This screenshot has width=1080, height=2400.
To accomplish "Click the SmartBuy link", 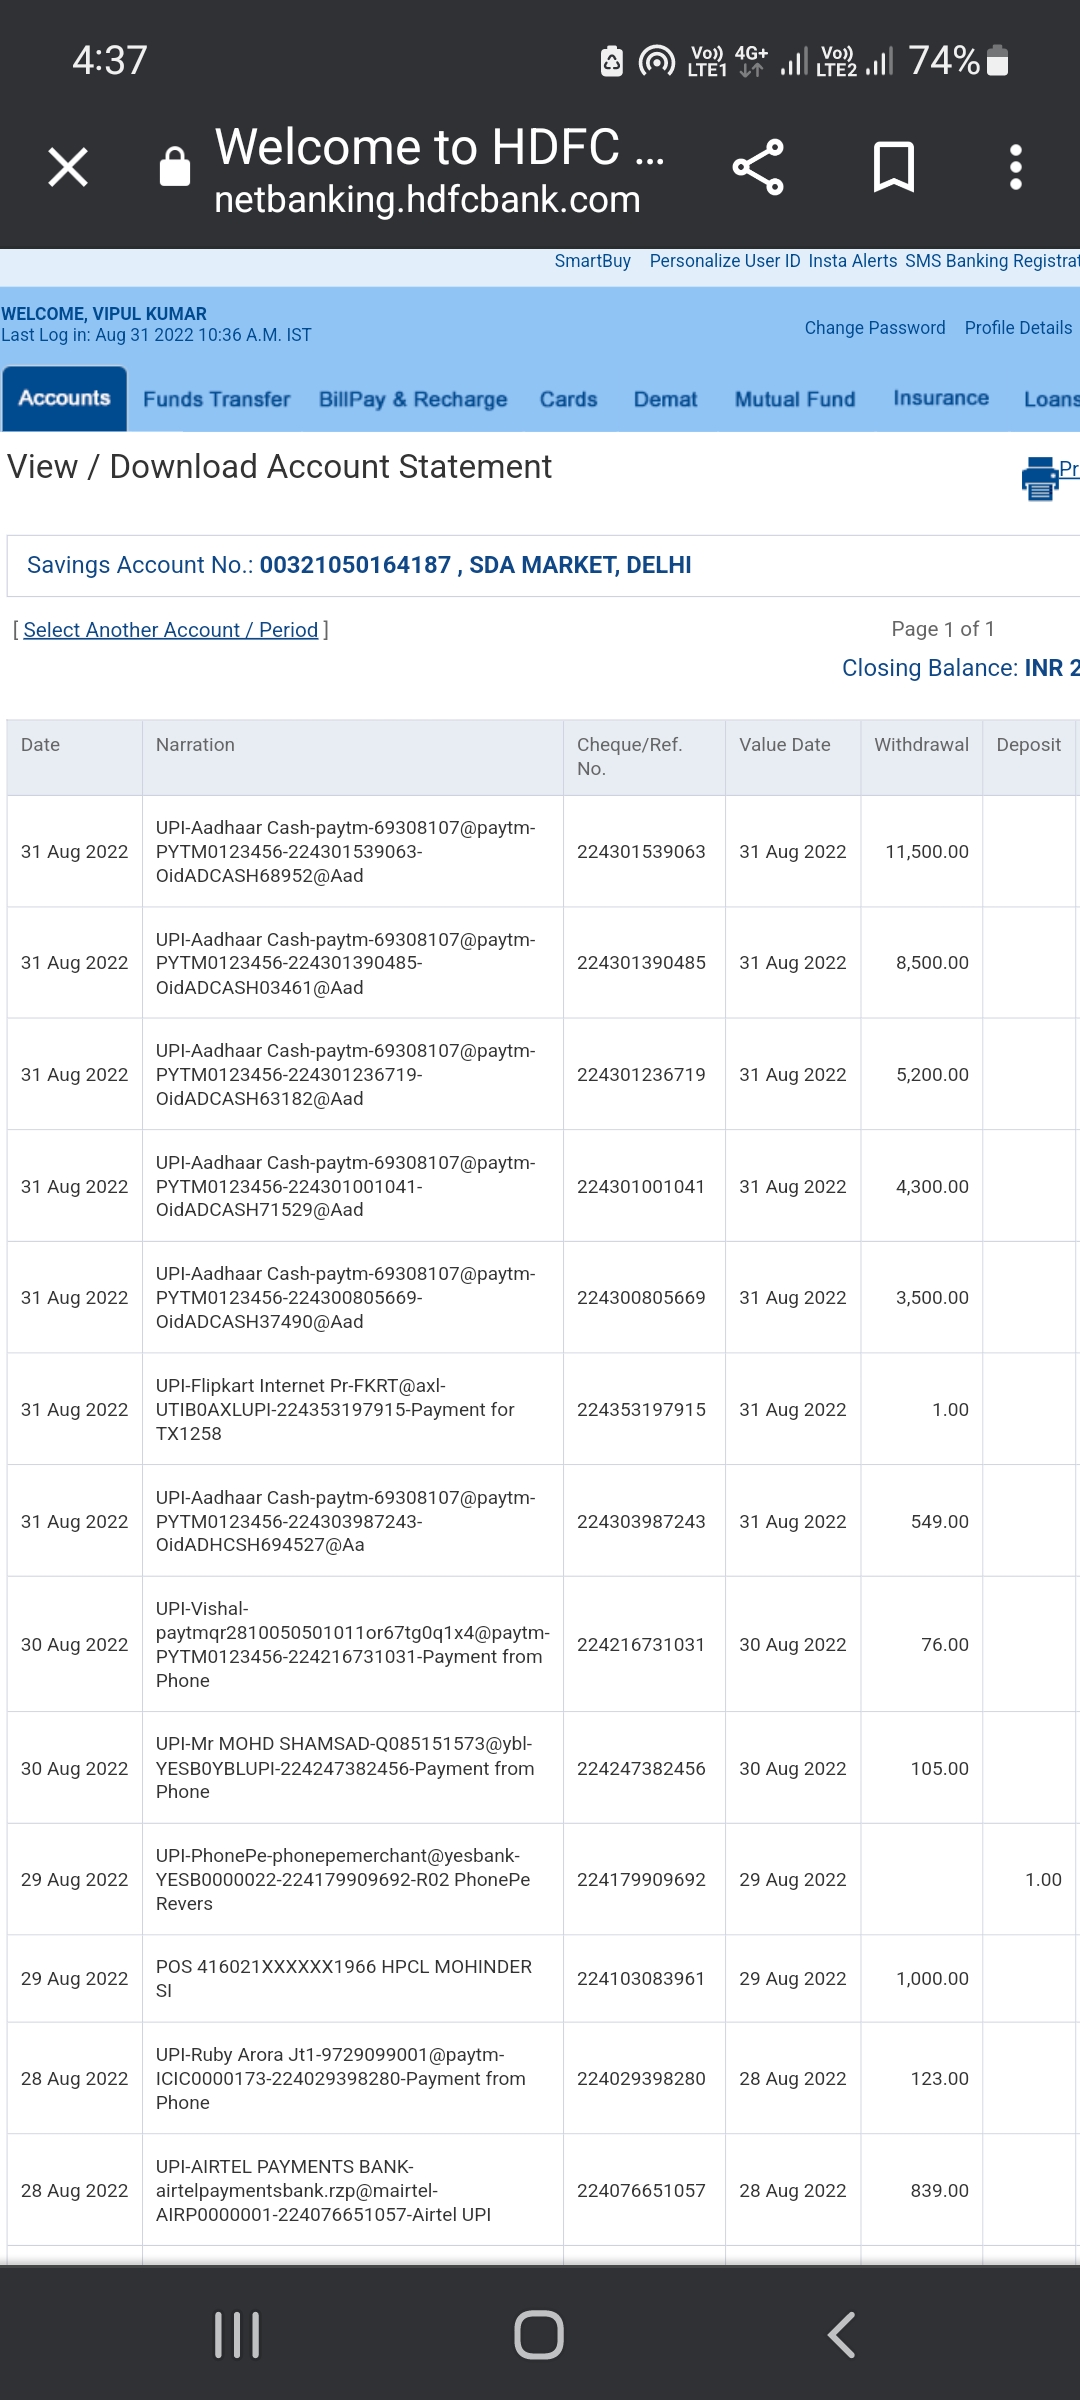I will (x=593, y=261).
